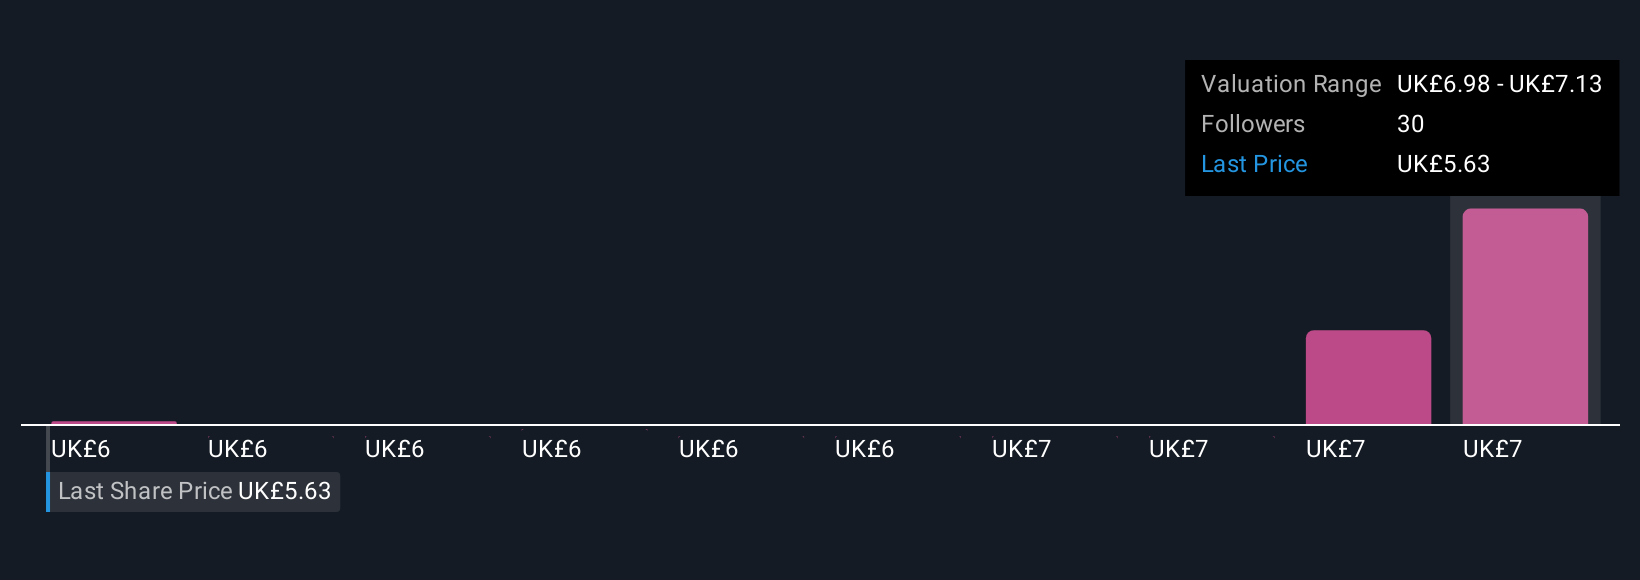Click the Followers label in tooltip

pos(1252,124)
